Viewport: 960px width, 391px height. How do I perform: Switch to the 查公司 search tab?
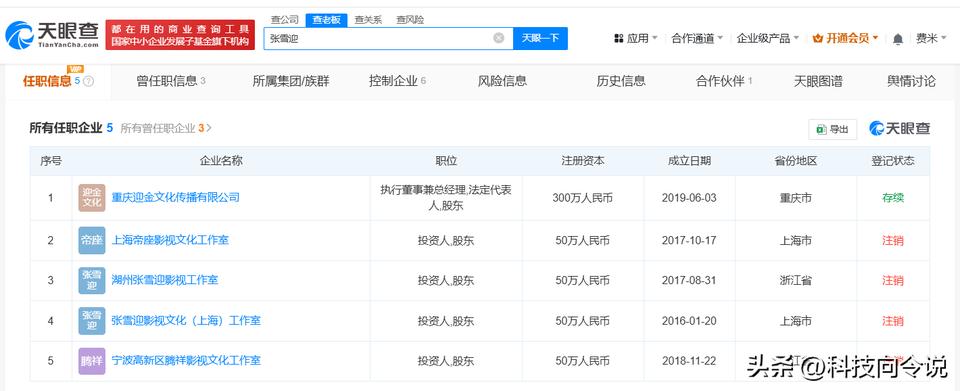(285, 20)
